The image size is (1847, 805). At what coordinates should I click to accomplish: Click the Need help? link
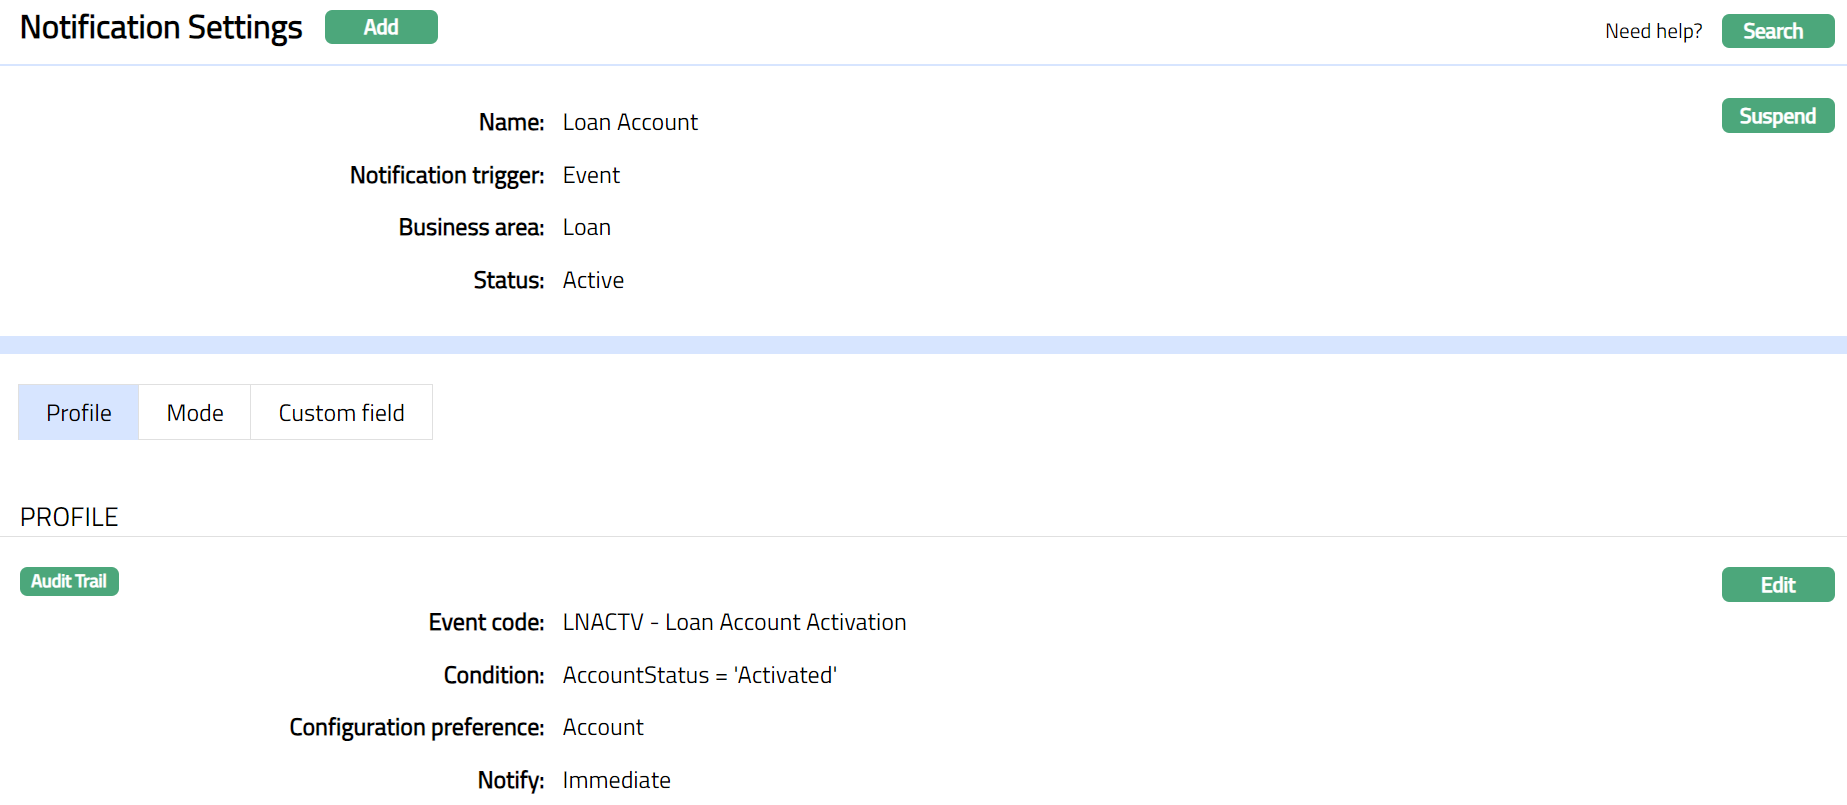(1653, 31)
